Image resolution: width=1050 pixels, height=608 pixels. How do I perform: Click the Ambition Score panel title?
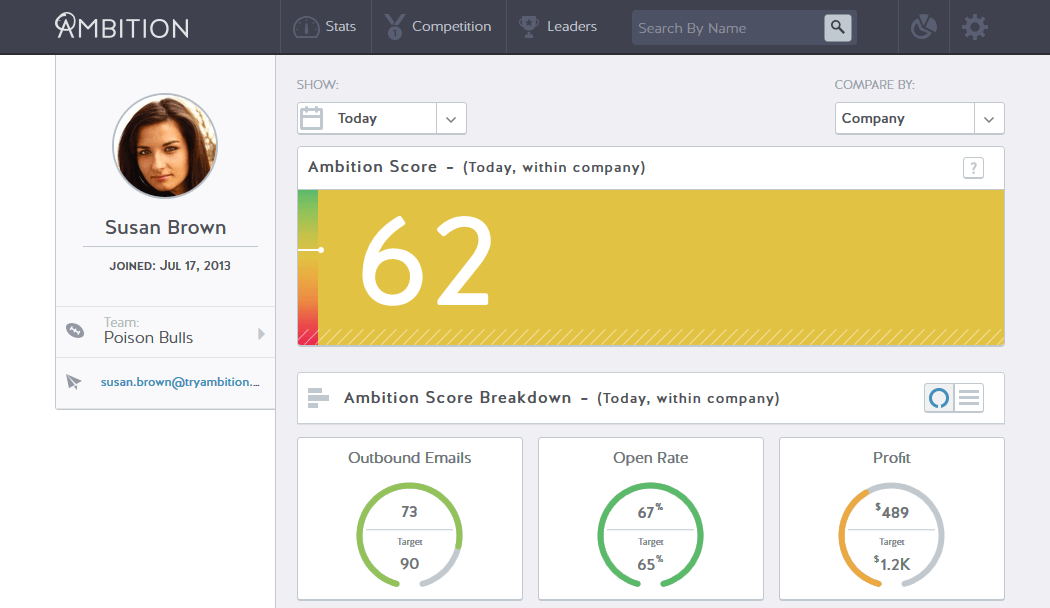tap(477, 167)
